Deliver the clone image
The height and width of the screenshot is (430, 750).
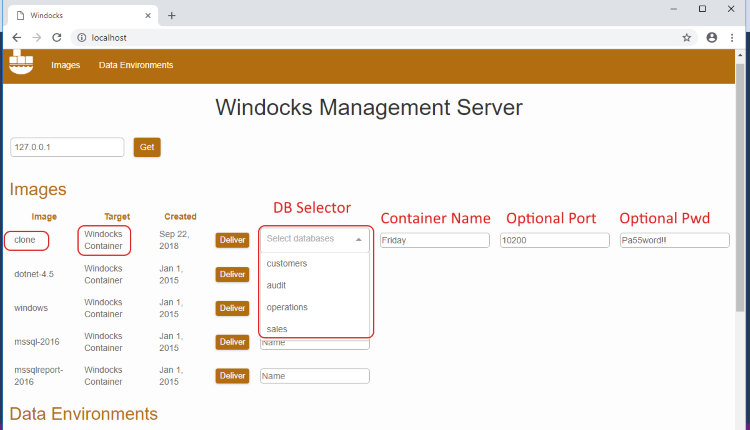point(232,240)
